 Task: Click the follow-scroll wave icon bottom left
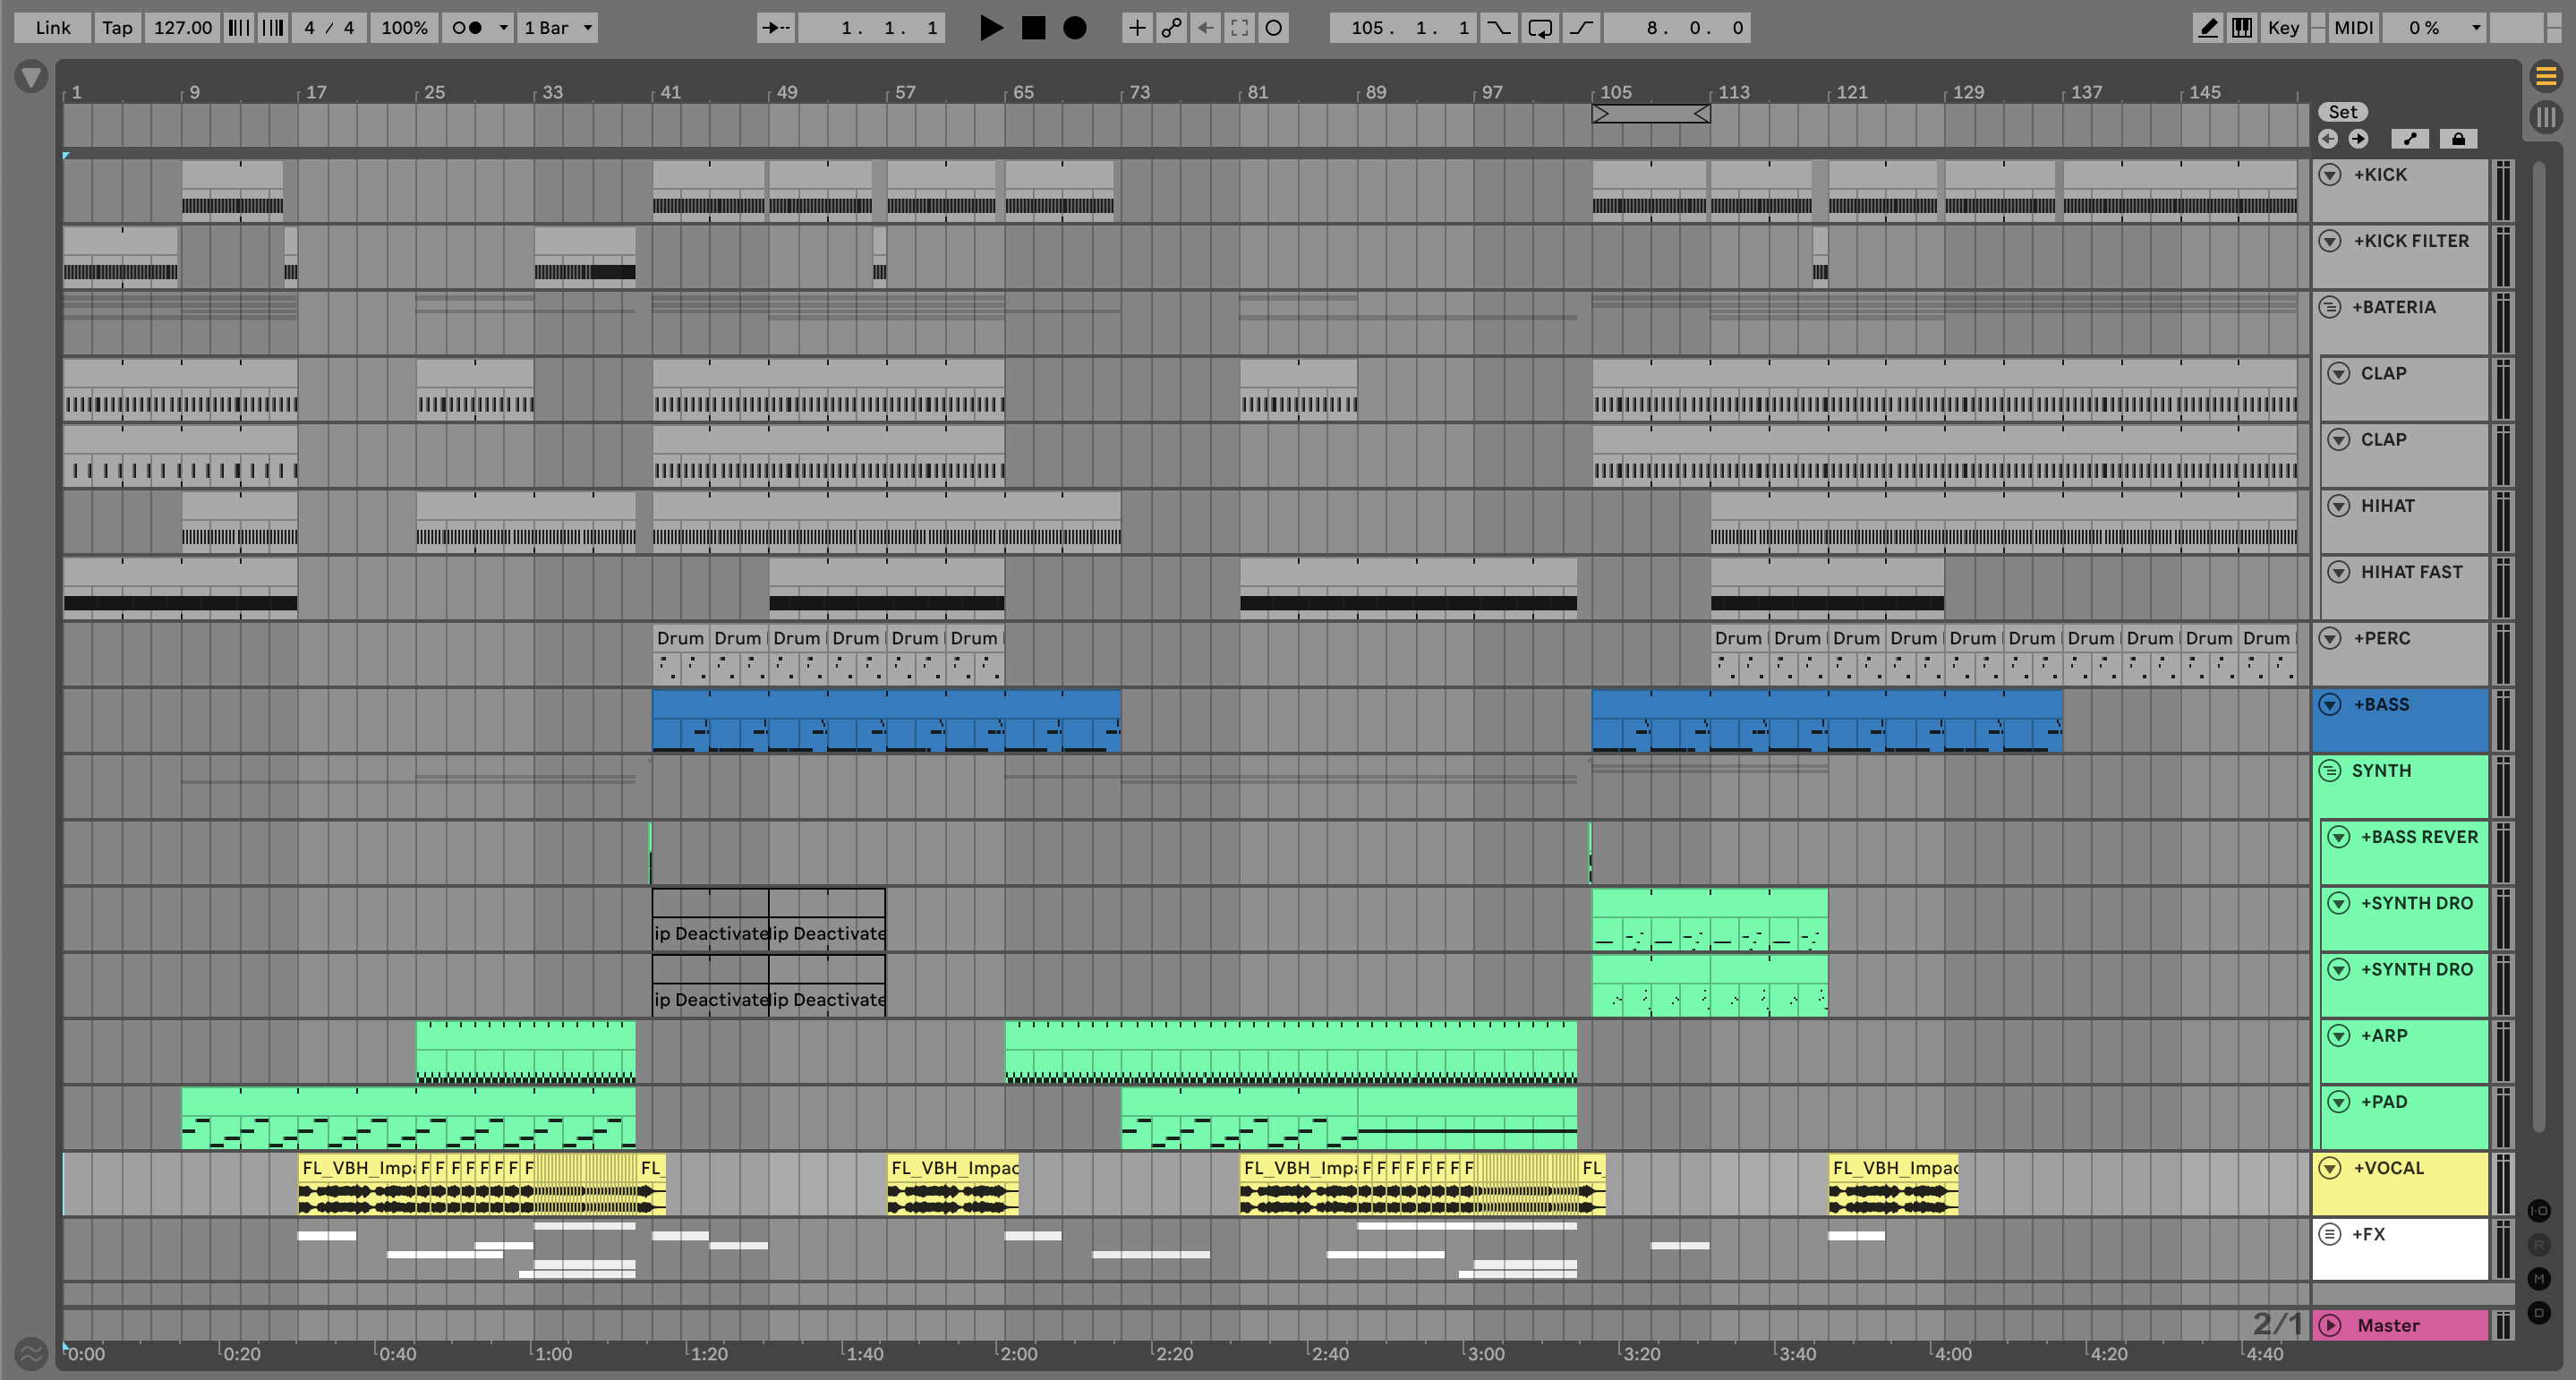[31, 1354]
